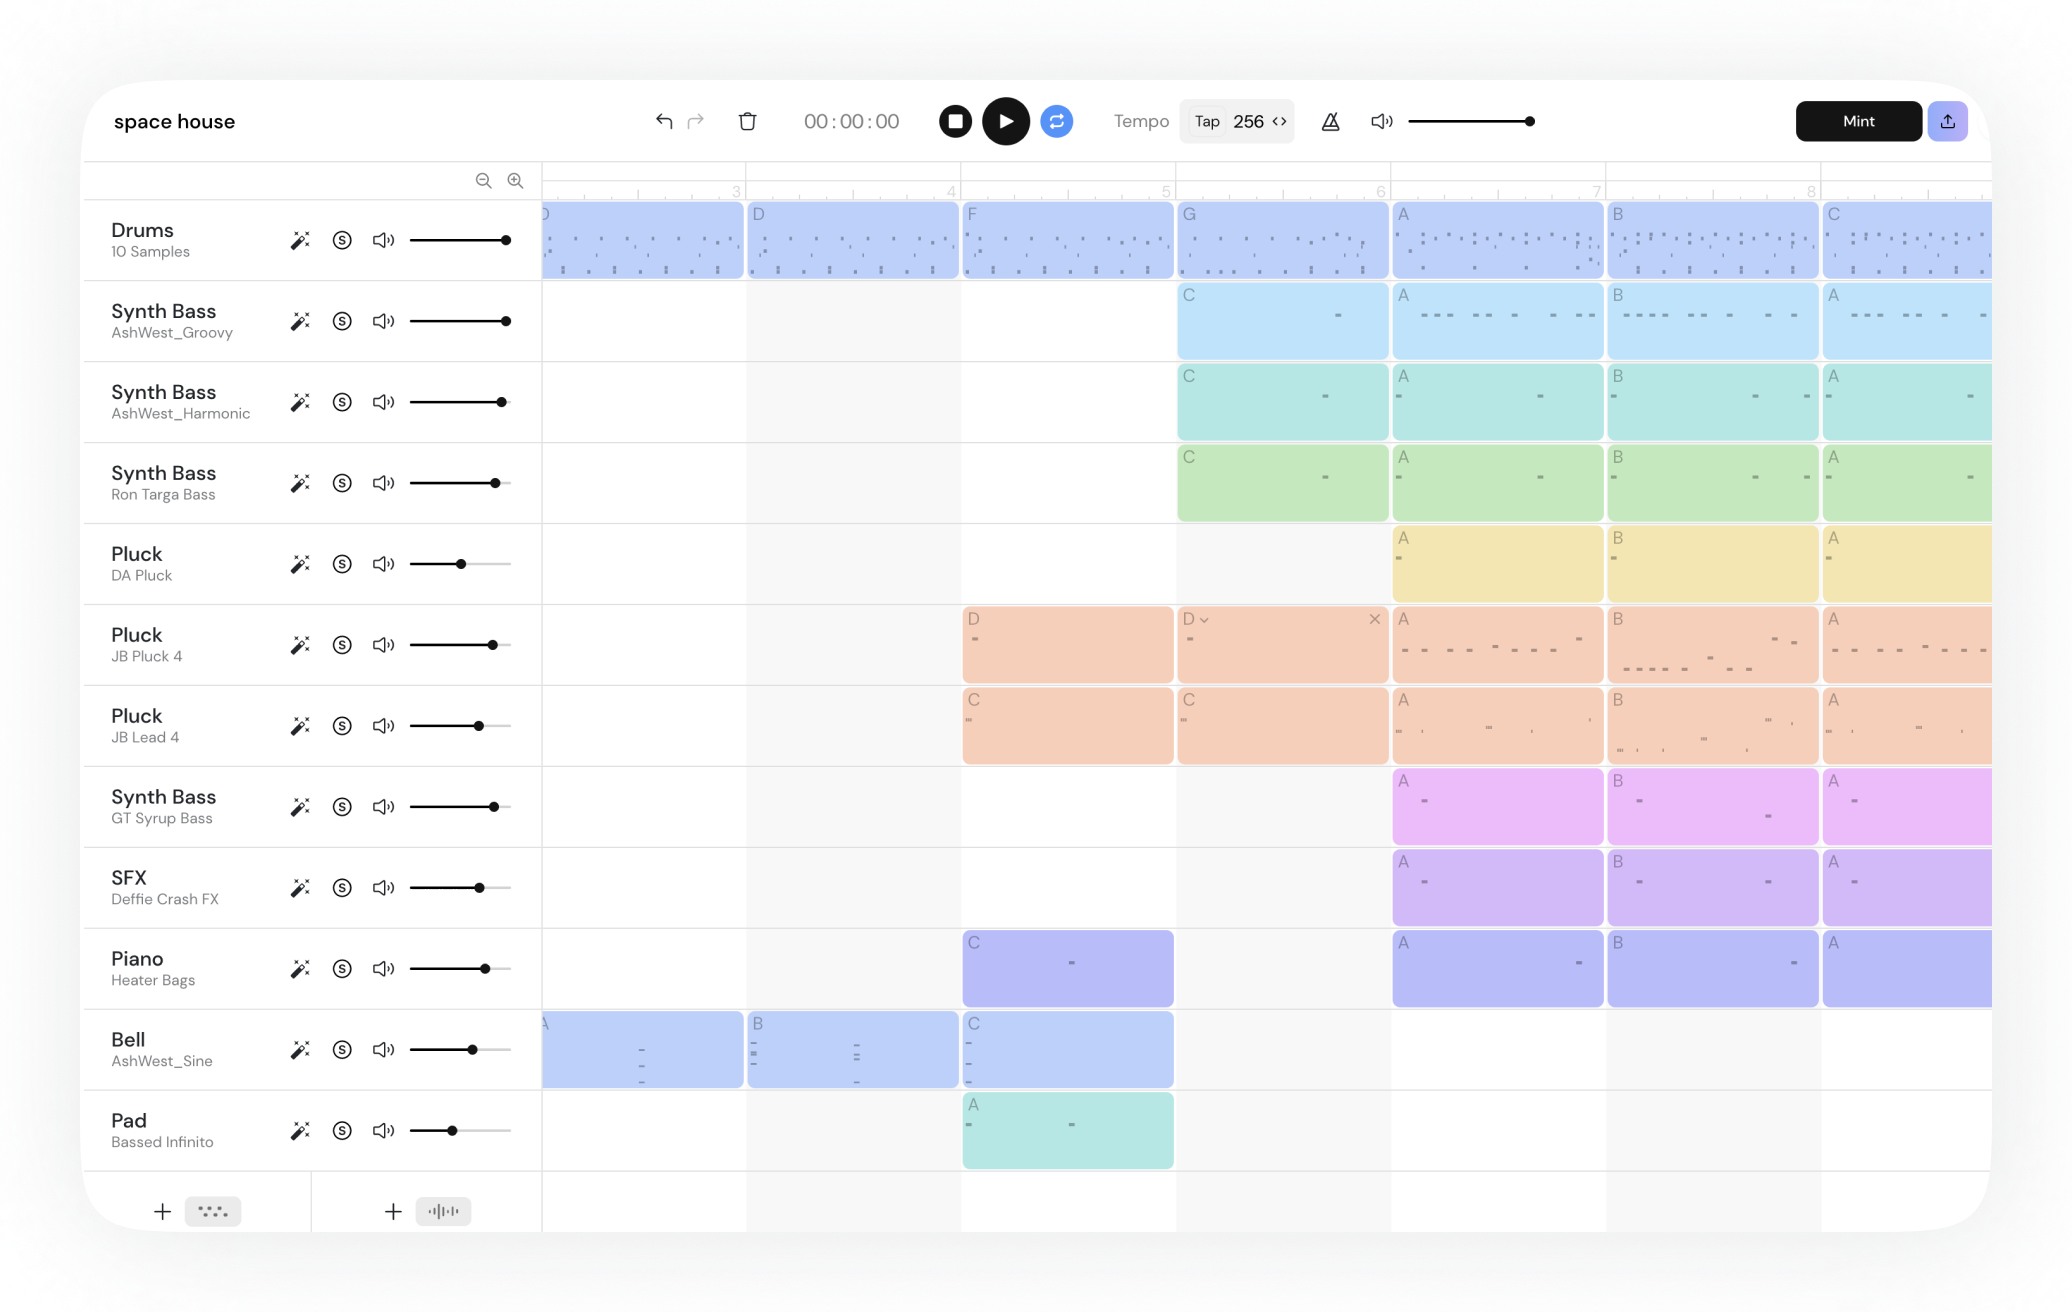Open magic wand for Drums track

[300, 240]
